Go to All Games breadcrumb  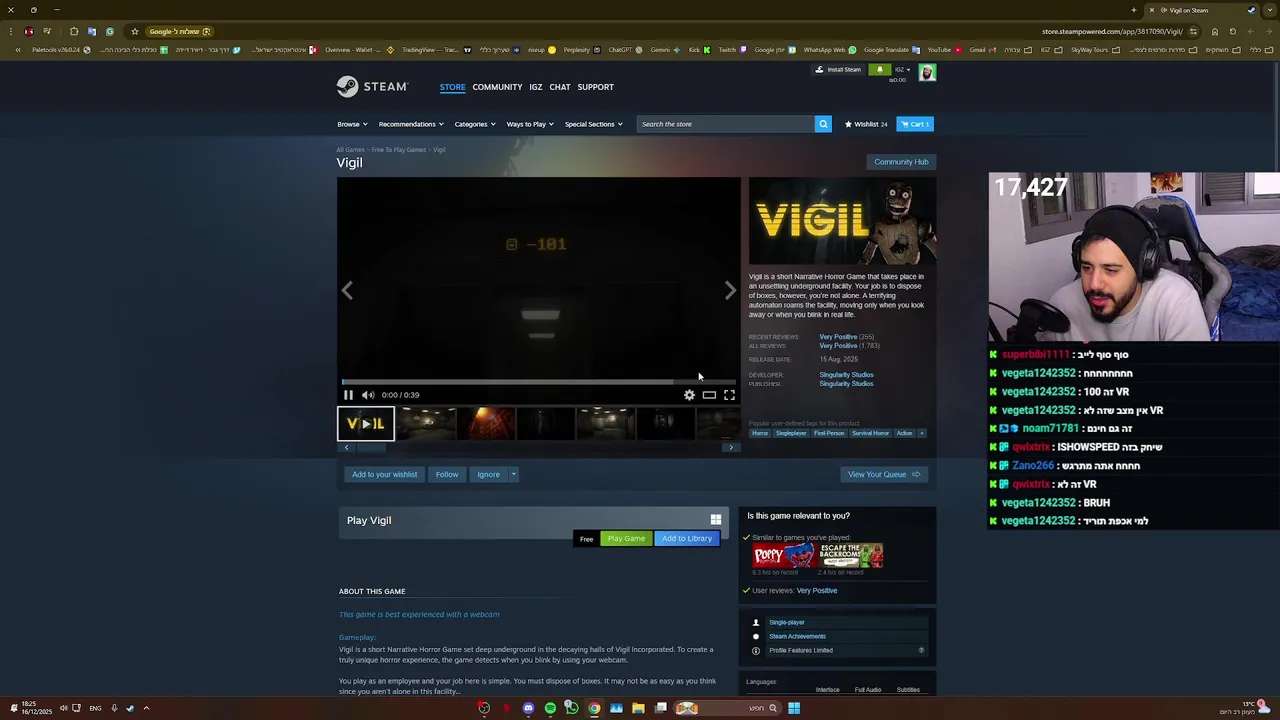point(350,150)
